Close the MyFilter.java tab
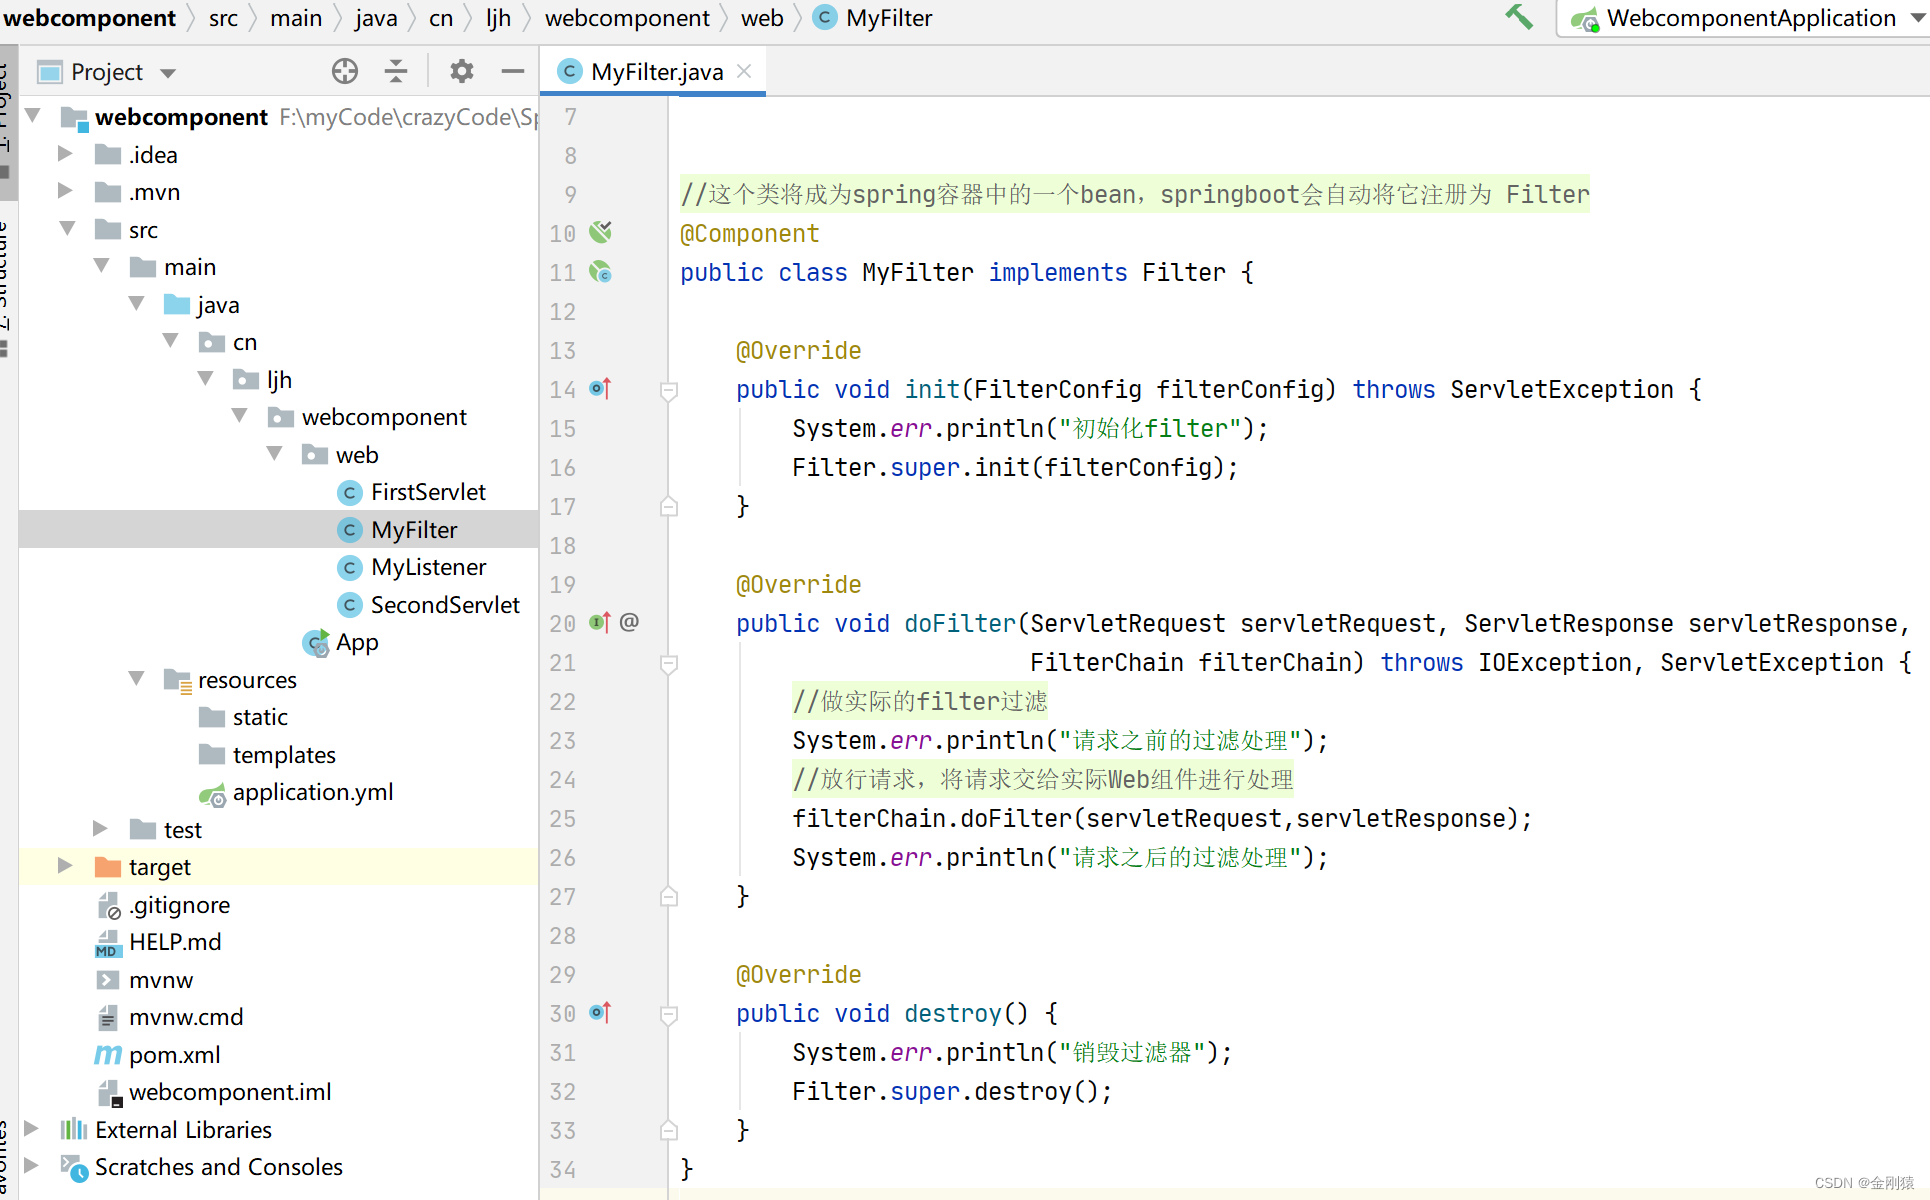 [744, 71]
